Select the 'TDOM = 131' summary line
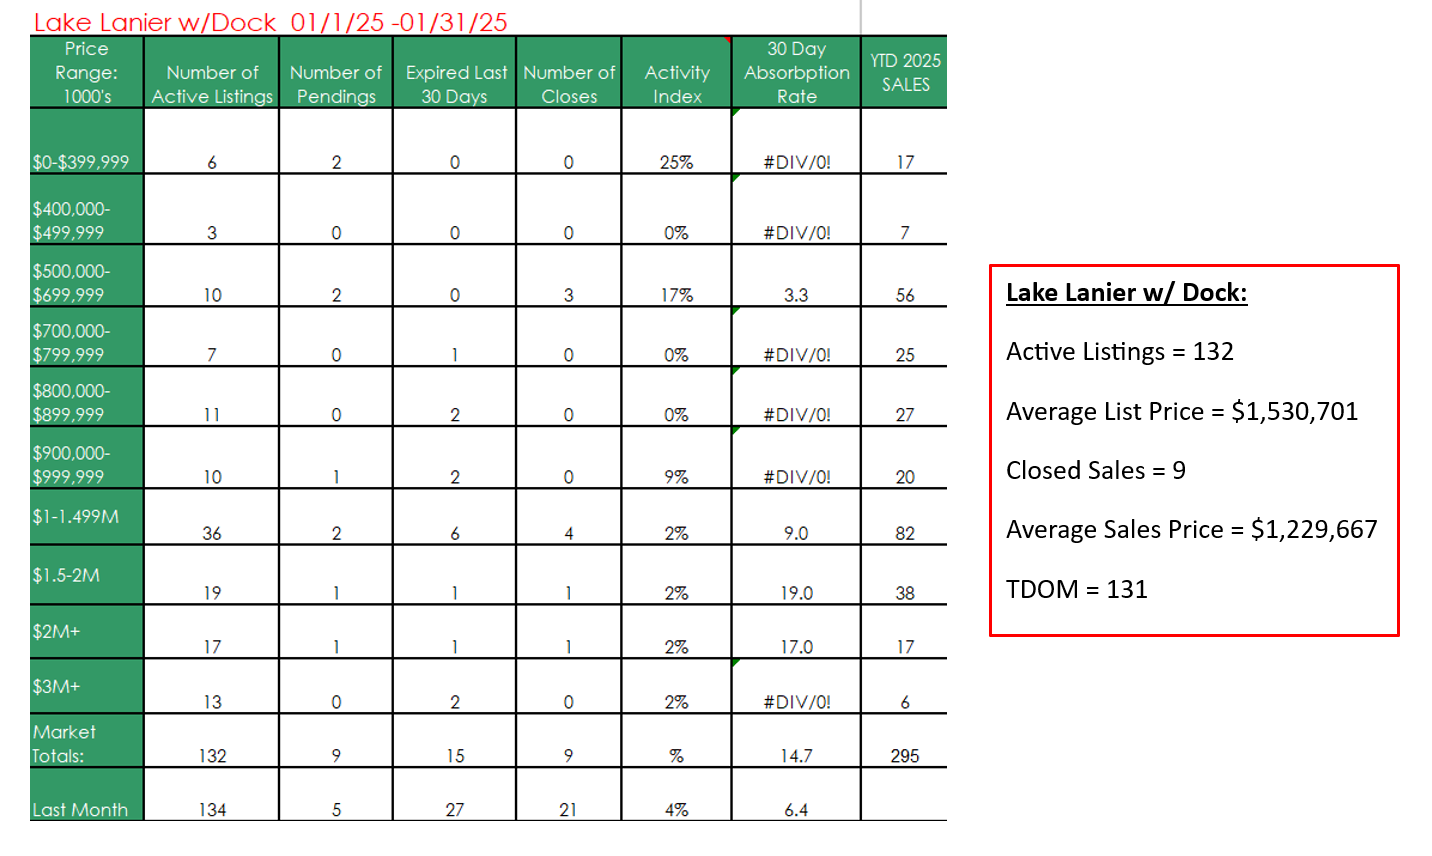The image size is (1432, 856). (1077, 589)
